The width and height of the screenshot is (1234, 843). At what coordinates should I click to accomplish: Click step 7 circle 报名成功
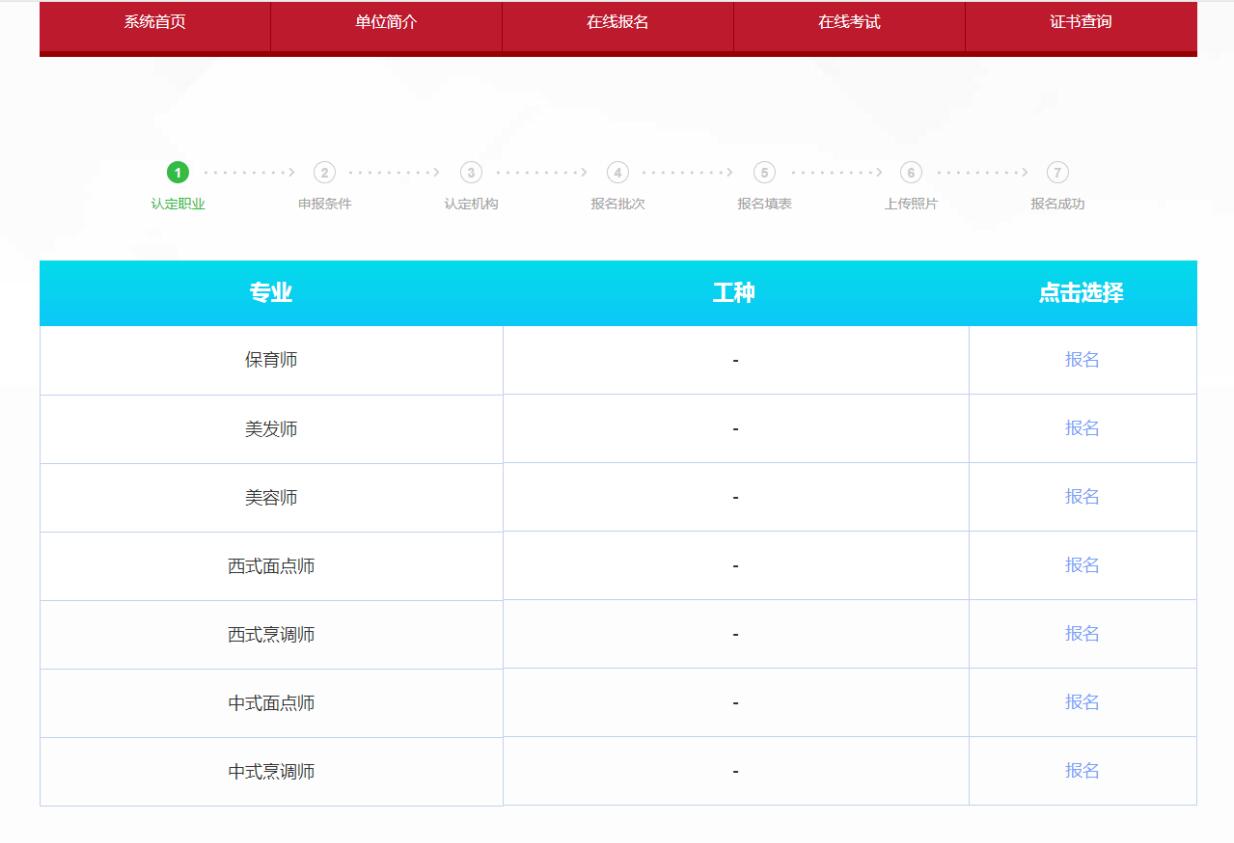pos(1058,172)
